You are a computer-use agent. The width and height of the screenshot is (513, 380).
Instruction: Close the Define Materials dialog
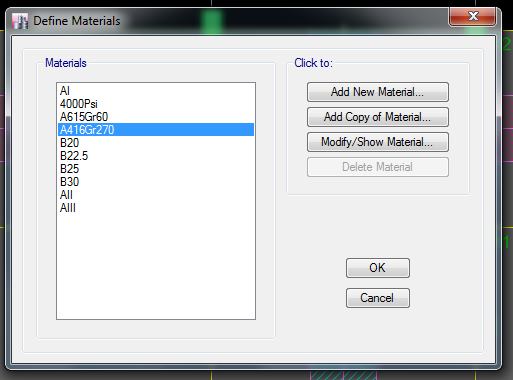pos(473,16)
